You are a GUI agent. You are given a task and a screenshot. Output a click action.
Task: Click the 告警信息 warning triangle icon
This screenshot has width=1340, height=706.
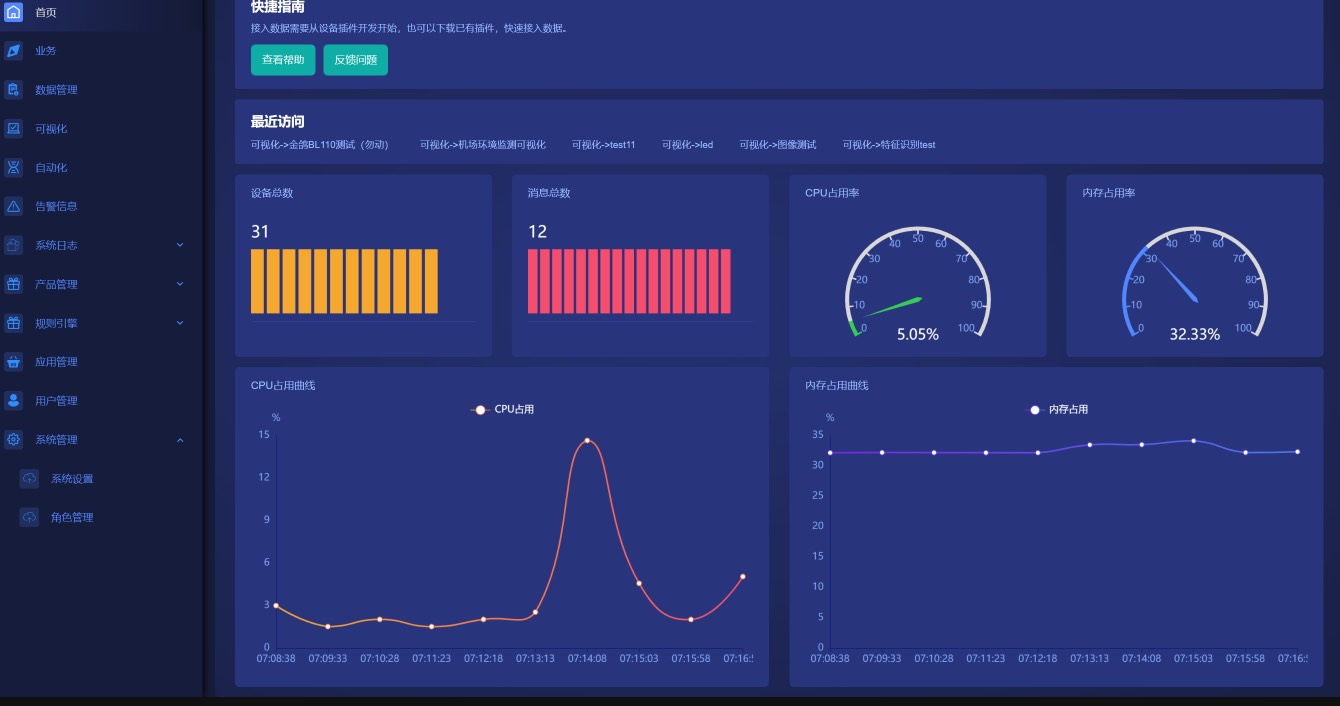14,207
